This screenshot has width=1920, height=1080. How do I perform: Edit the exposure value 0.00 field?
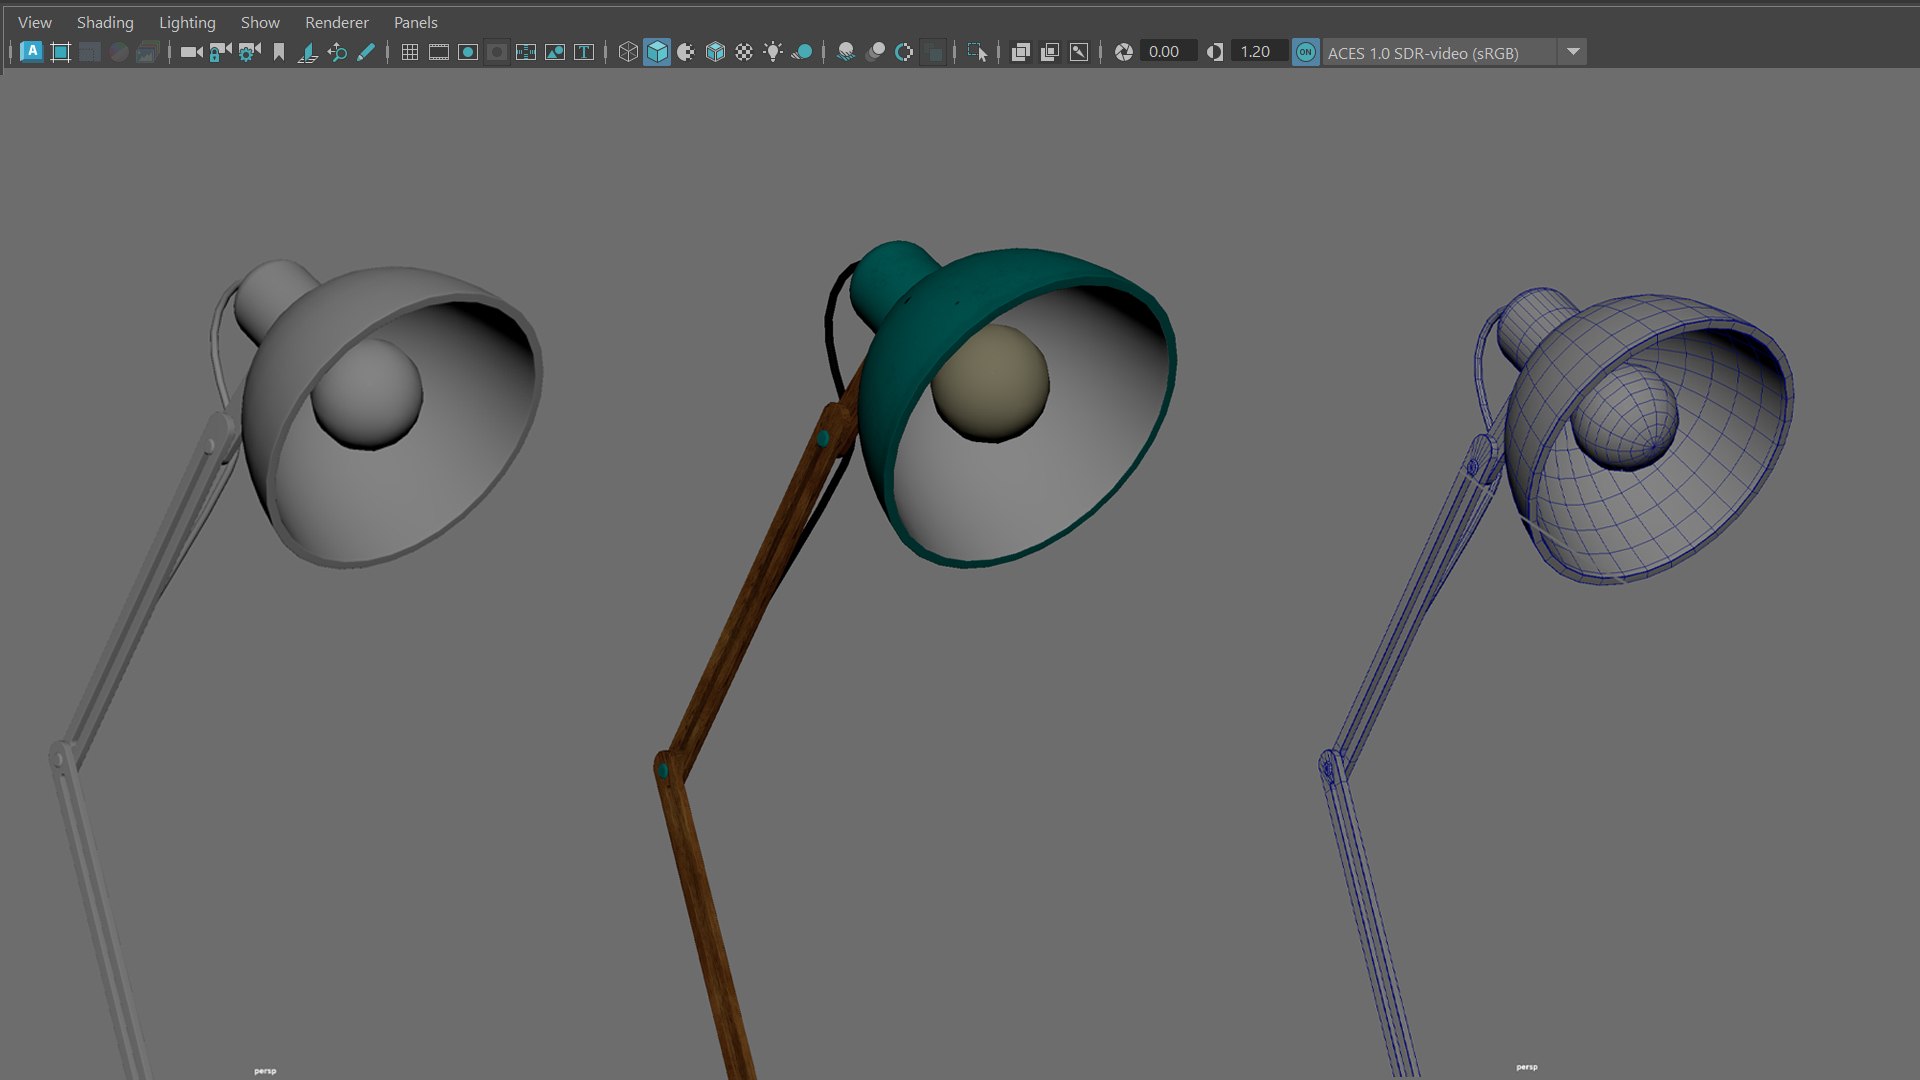click(x=1169, y=52)
